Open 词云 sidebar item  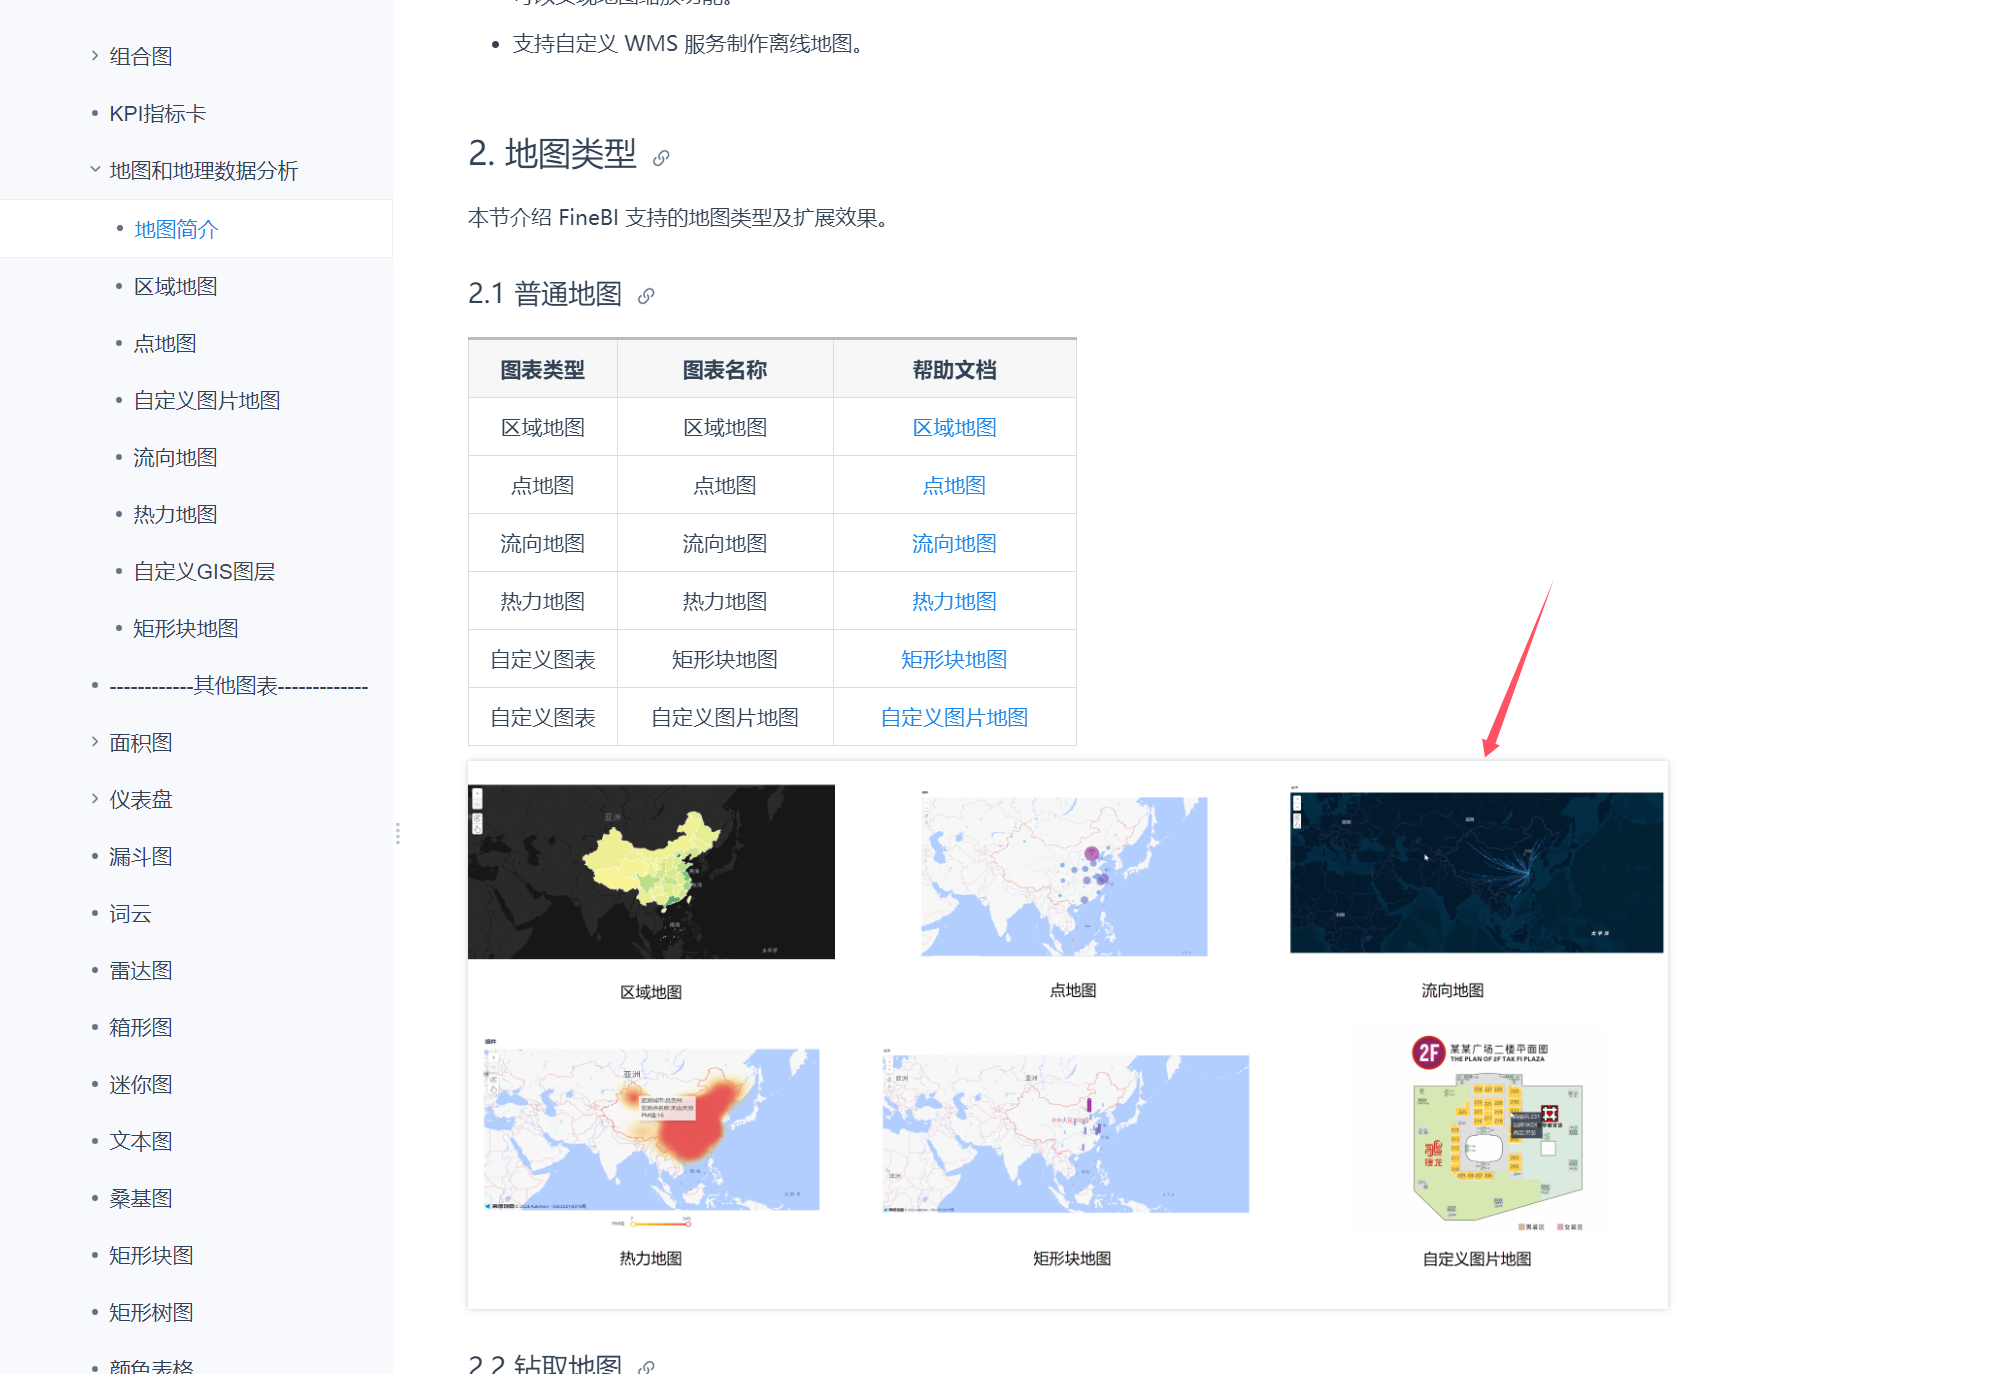(130, 913)
